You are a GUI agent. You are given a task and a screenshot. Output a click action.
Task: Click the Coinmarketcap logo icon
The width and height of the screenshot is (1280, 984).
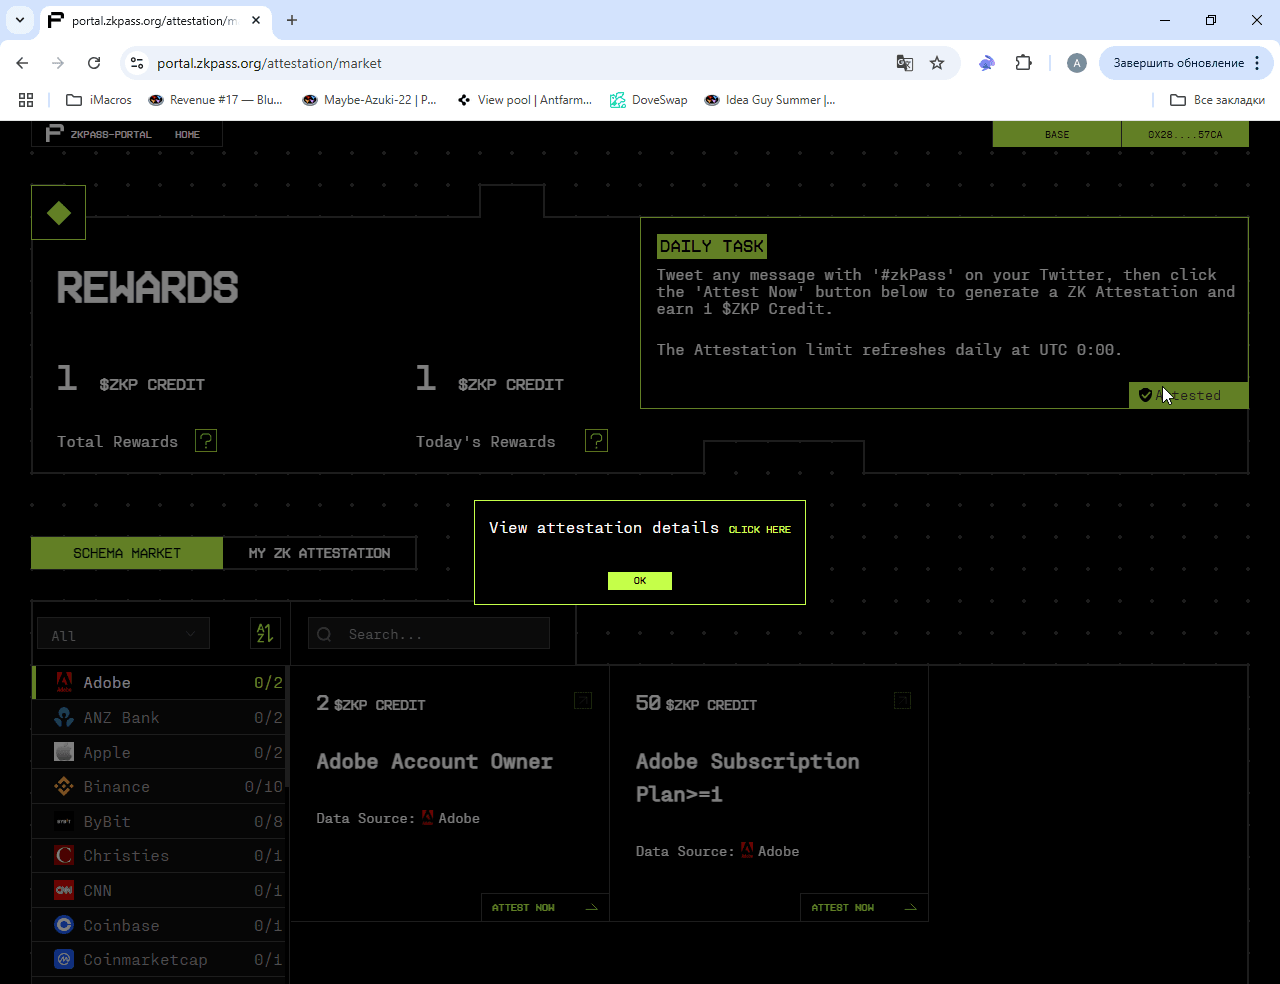point(64,960)
